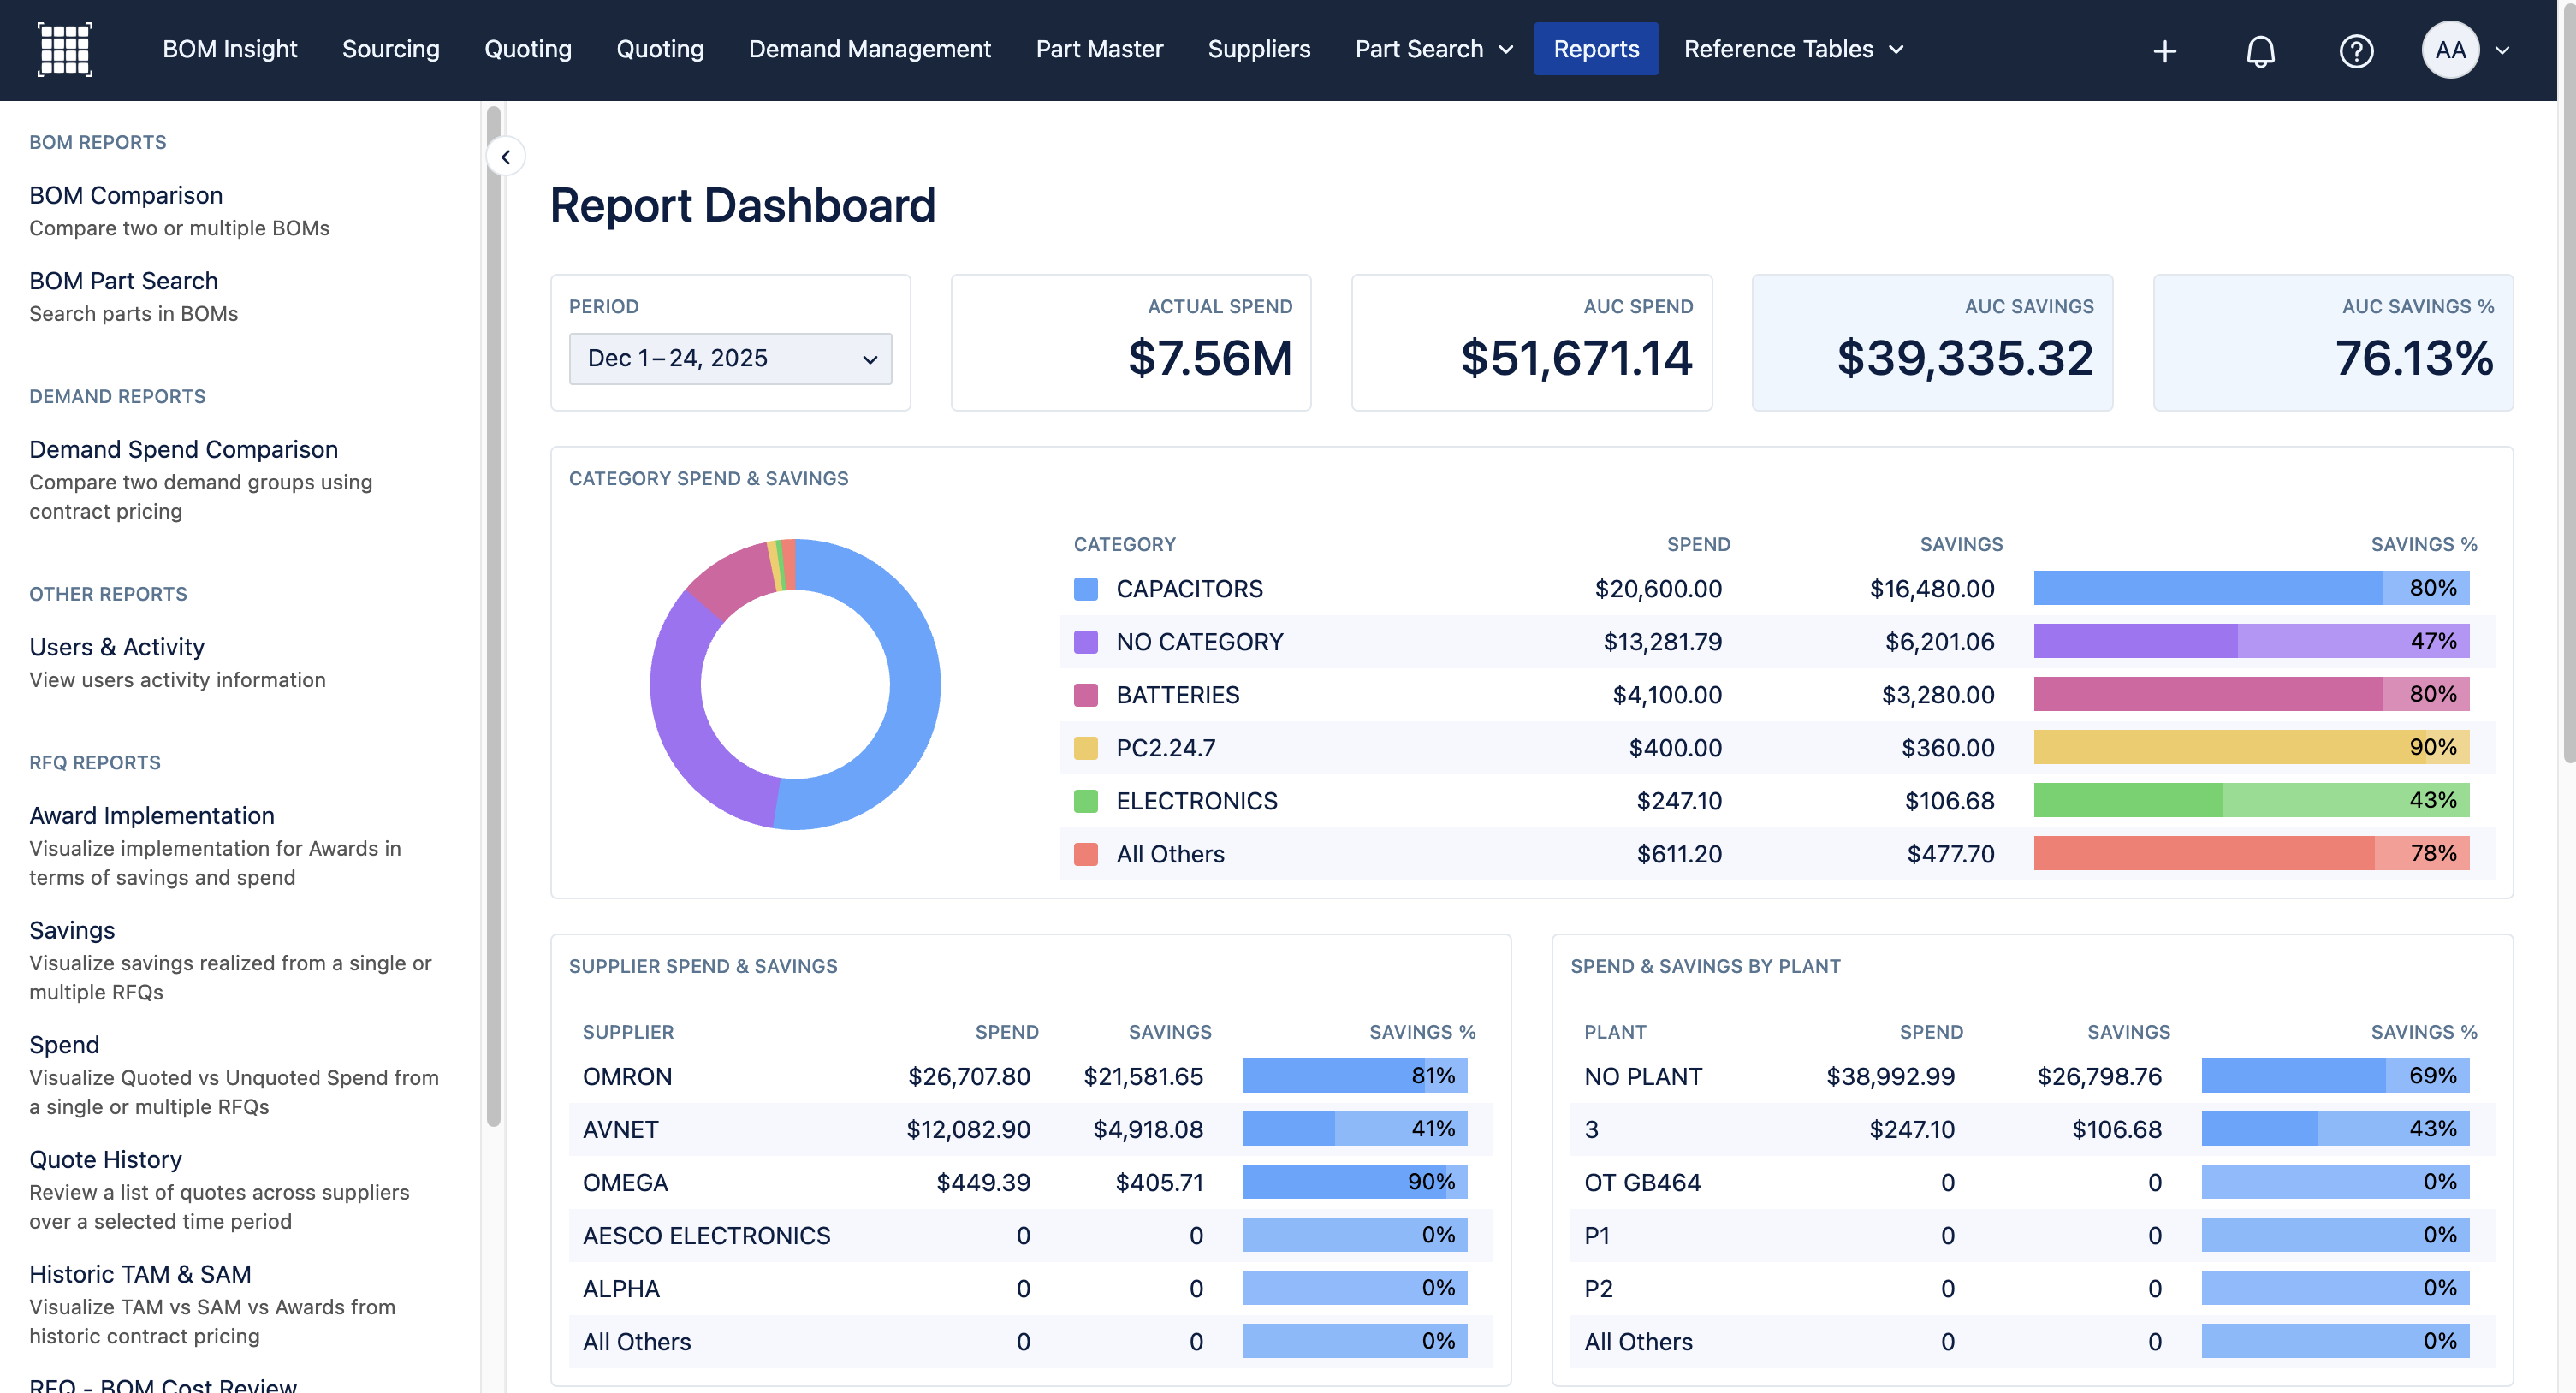Open the notifications bell
Screen dimensions: 2576x1393
tap(2260, 51)
